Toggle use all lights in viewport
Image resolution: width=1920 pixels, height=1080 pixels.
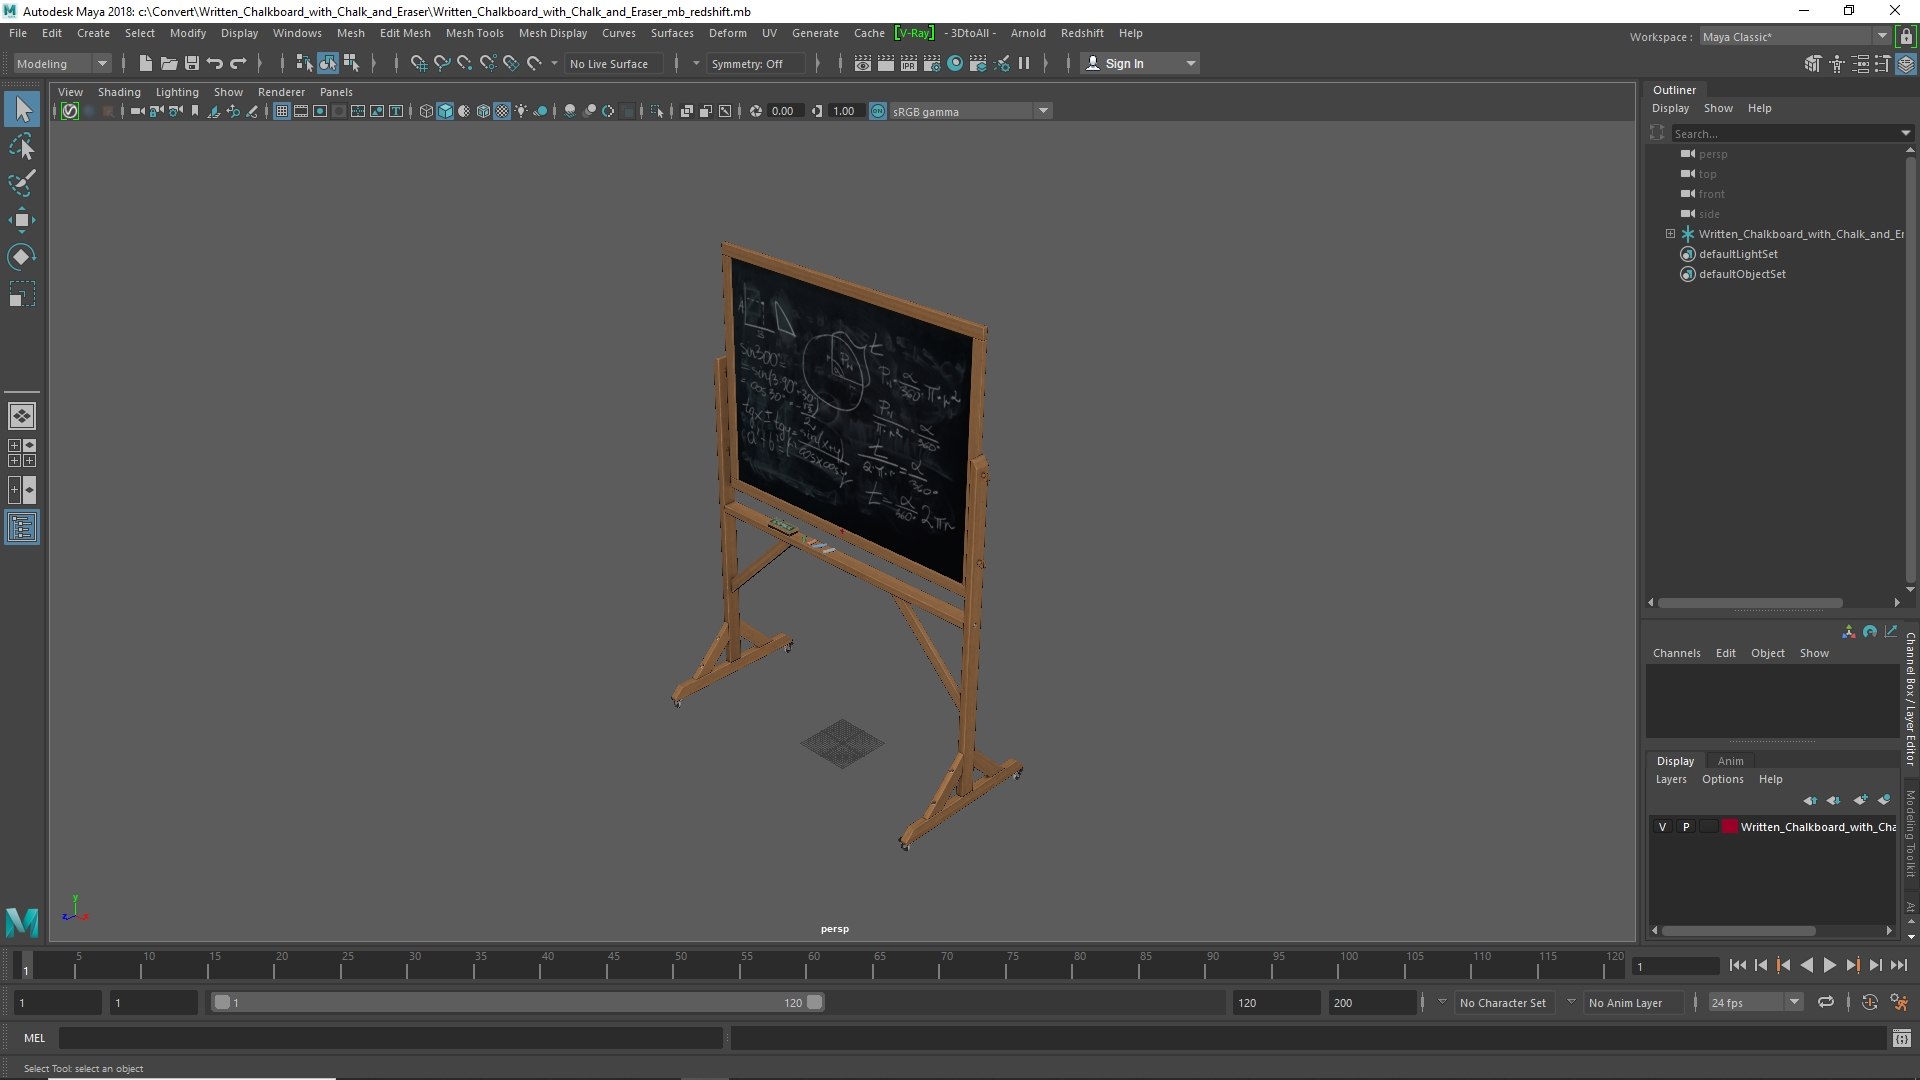pyautogui.click(x=521, y=111)
